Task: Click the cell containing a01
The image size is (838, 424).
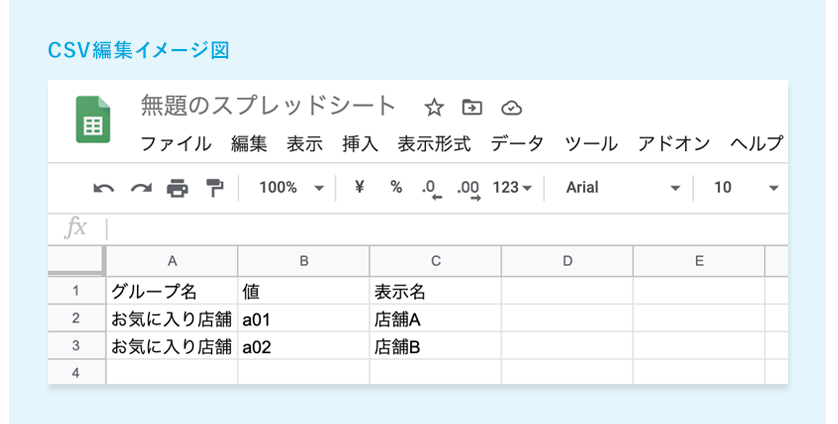Action: (304, 319)
